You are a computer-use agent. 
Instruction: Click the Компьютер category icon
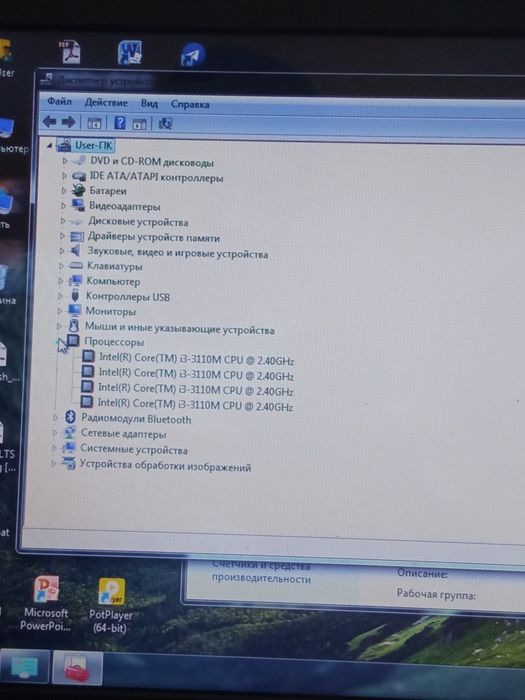[x=75, y=280]
